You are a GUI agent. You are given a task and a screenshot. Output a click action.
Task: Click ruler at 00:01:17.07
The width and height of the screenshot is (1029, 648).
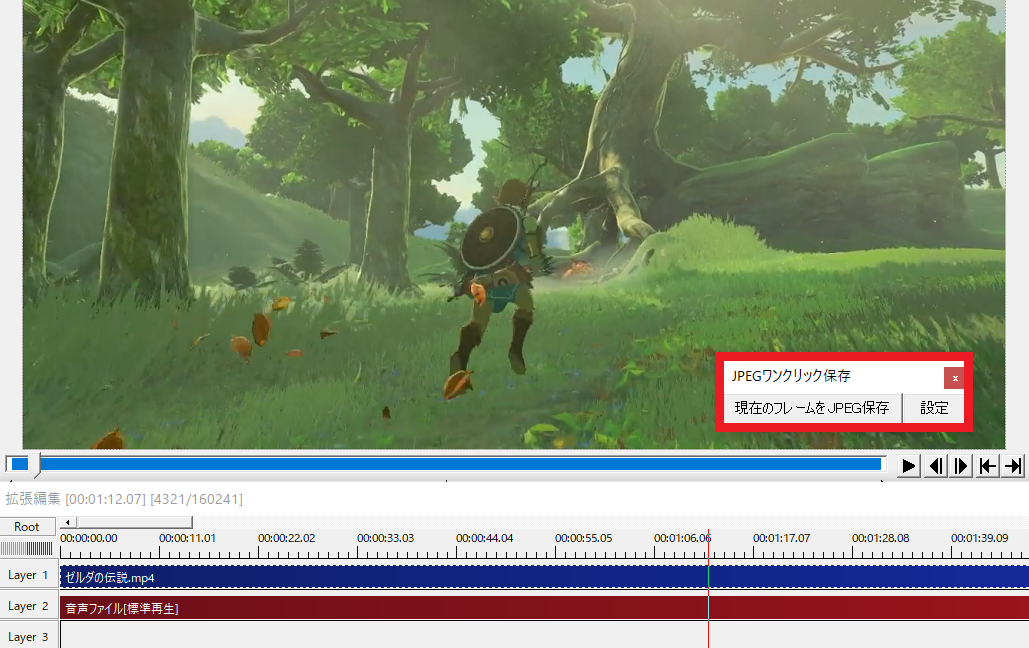click(782, 538)
